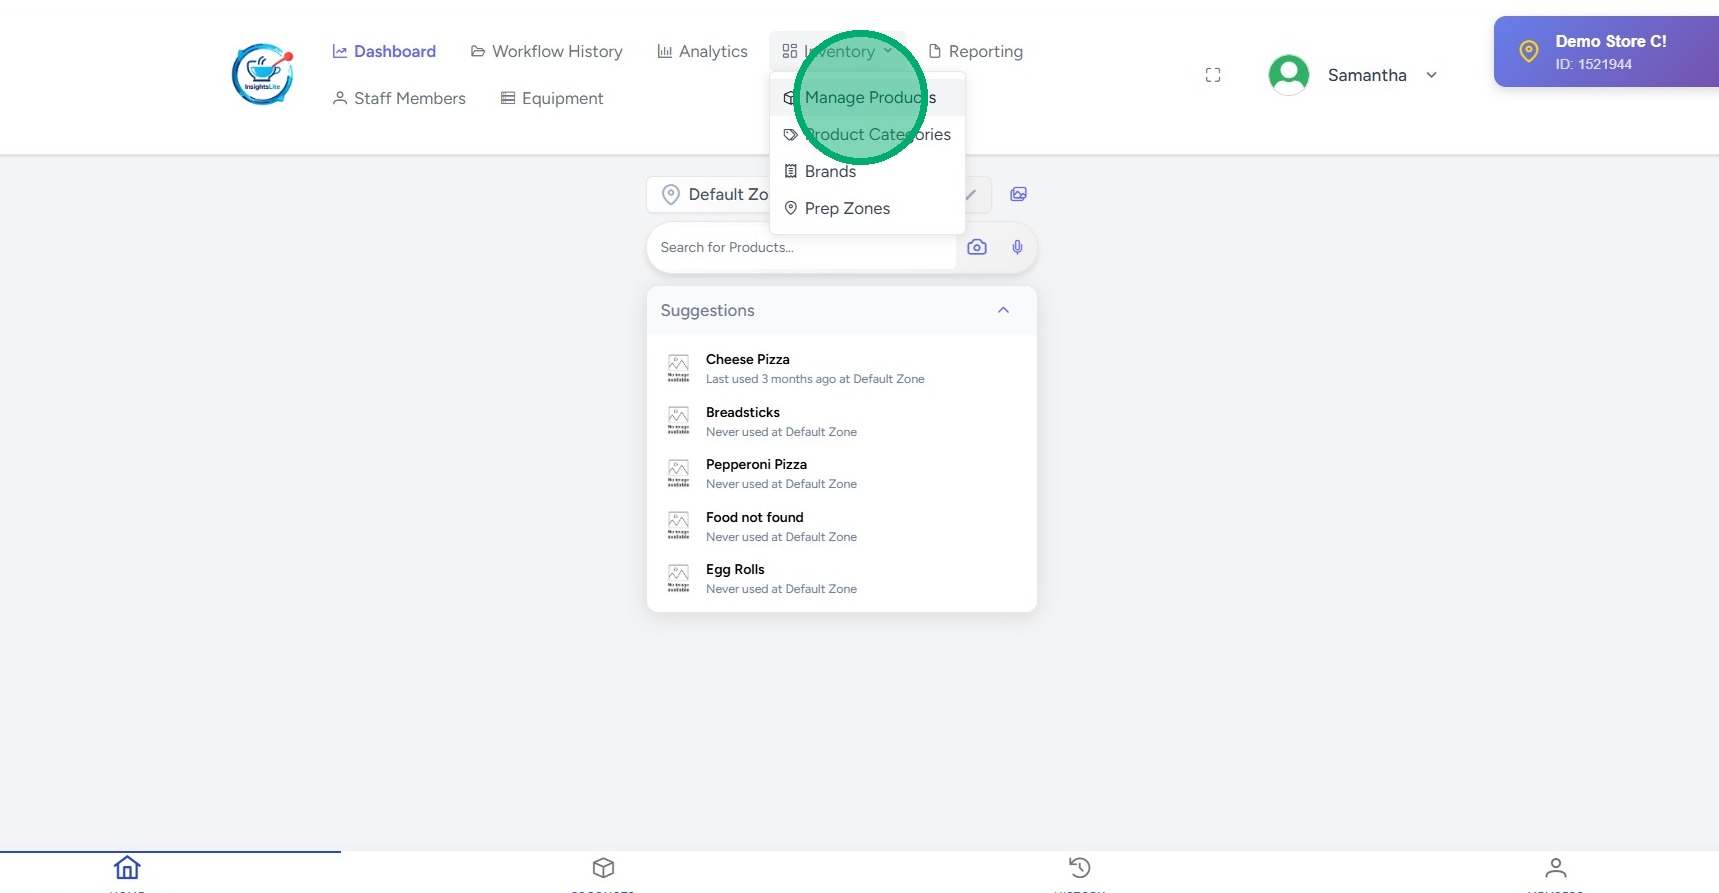The image size is (1719, 893).
Task: Click Egg Rolls placeholder thumbnail
Action: pos(678,578)
